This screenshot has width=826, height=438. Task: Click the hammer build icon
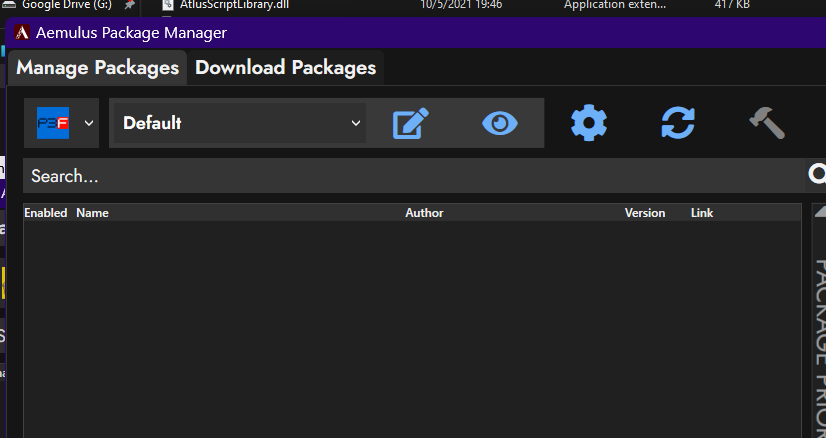[x=767, y=123]
